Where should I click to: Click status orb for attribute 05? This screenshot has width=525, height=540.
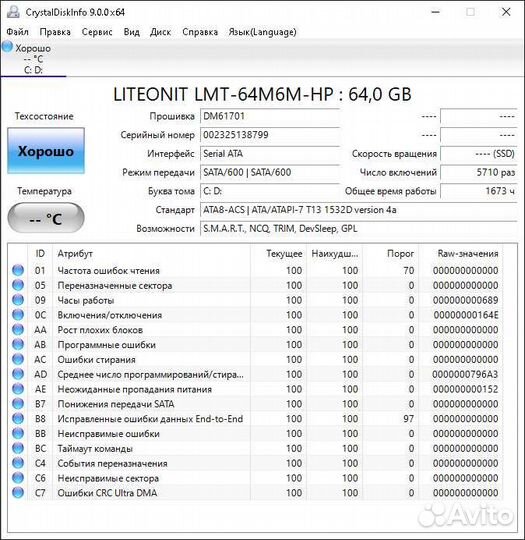[18, 285]
